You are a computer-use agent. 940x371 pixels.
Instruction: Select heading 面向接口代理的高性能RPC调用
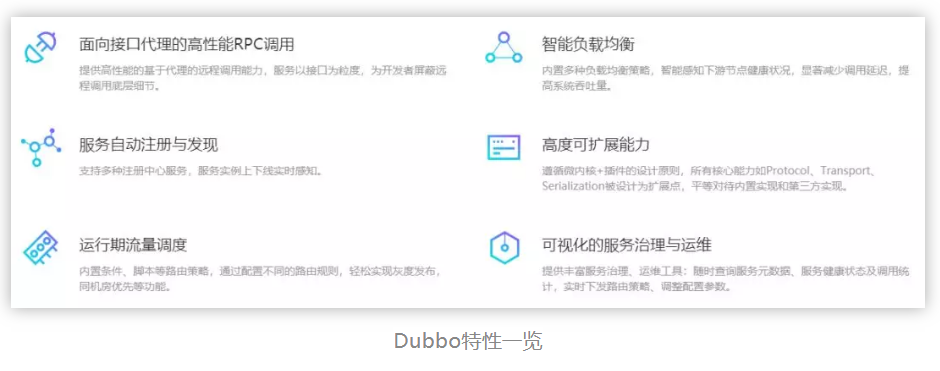[x=186, y=44]
